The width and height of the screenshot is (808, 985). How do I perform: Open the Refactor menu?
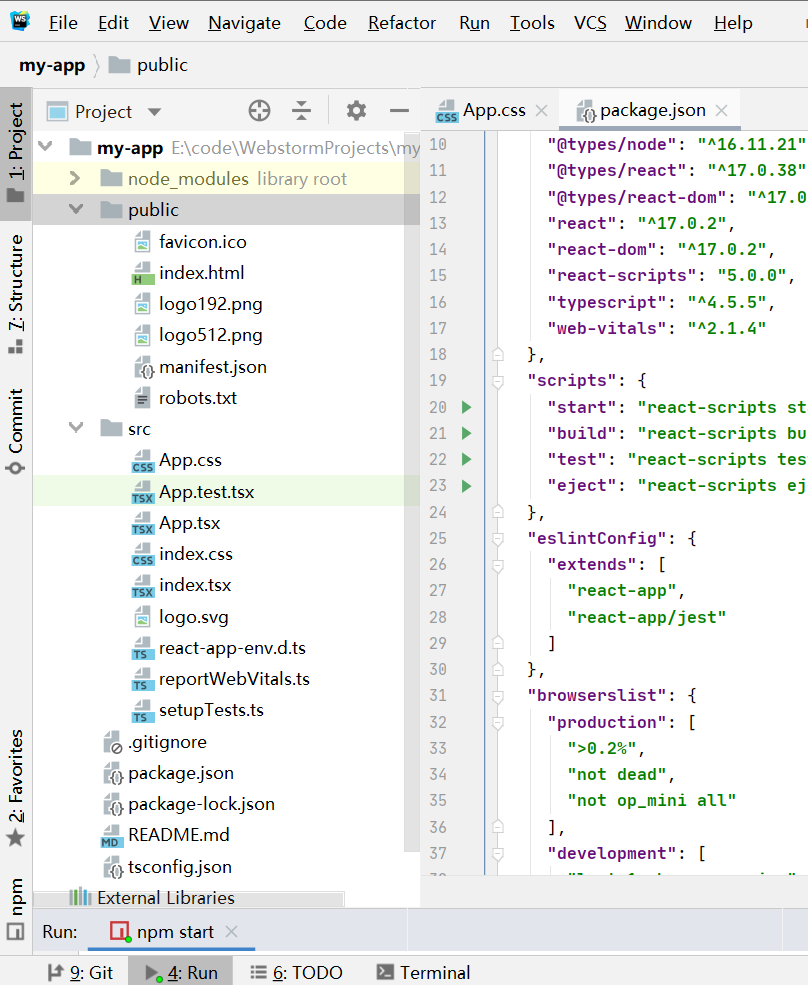pos(401,23)
